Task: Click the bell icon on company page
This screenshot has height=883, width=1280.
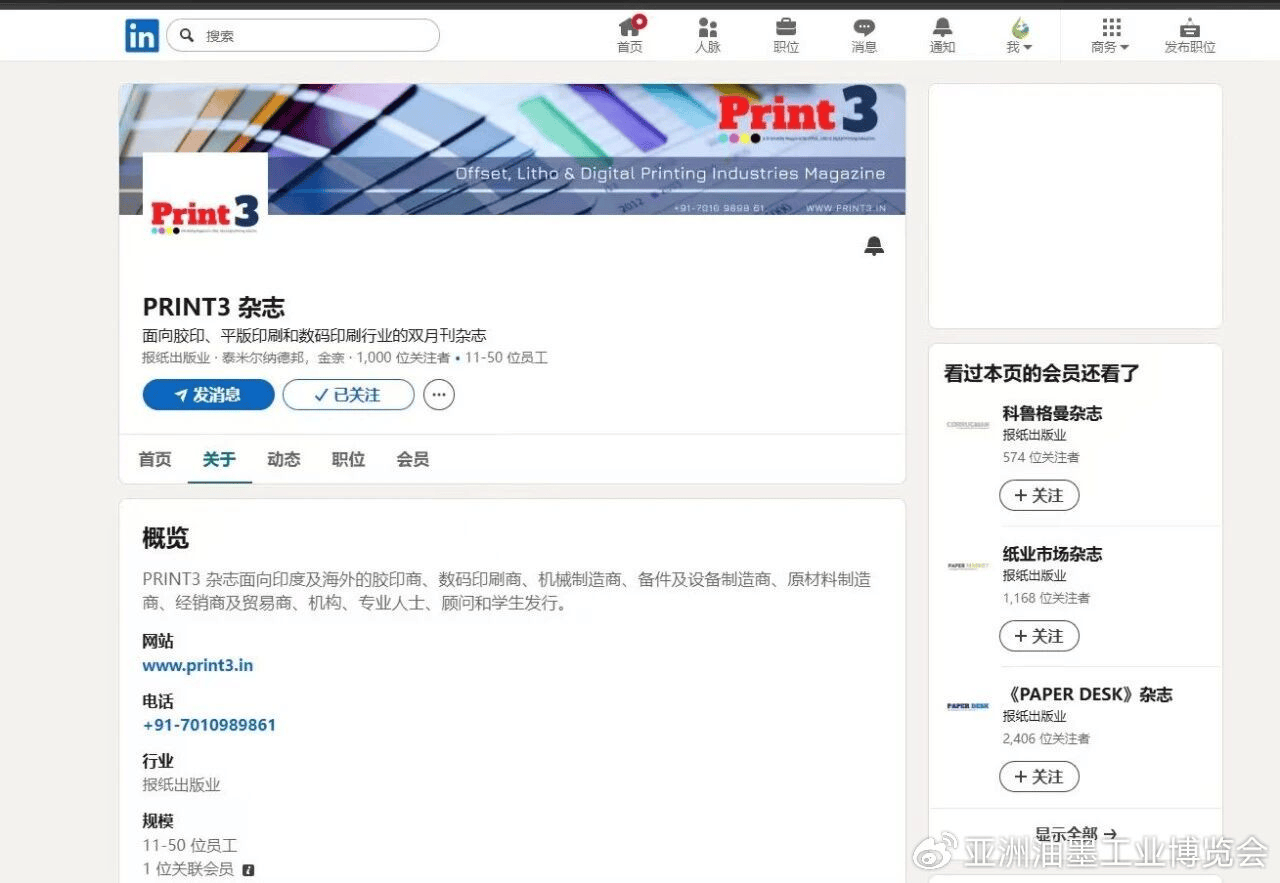Action: 874,246
